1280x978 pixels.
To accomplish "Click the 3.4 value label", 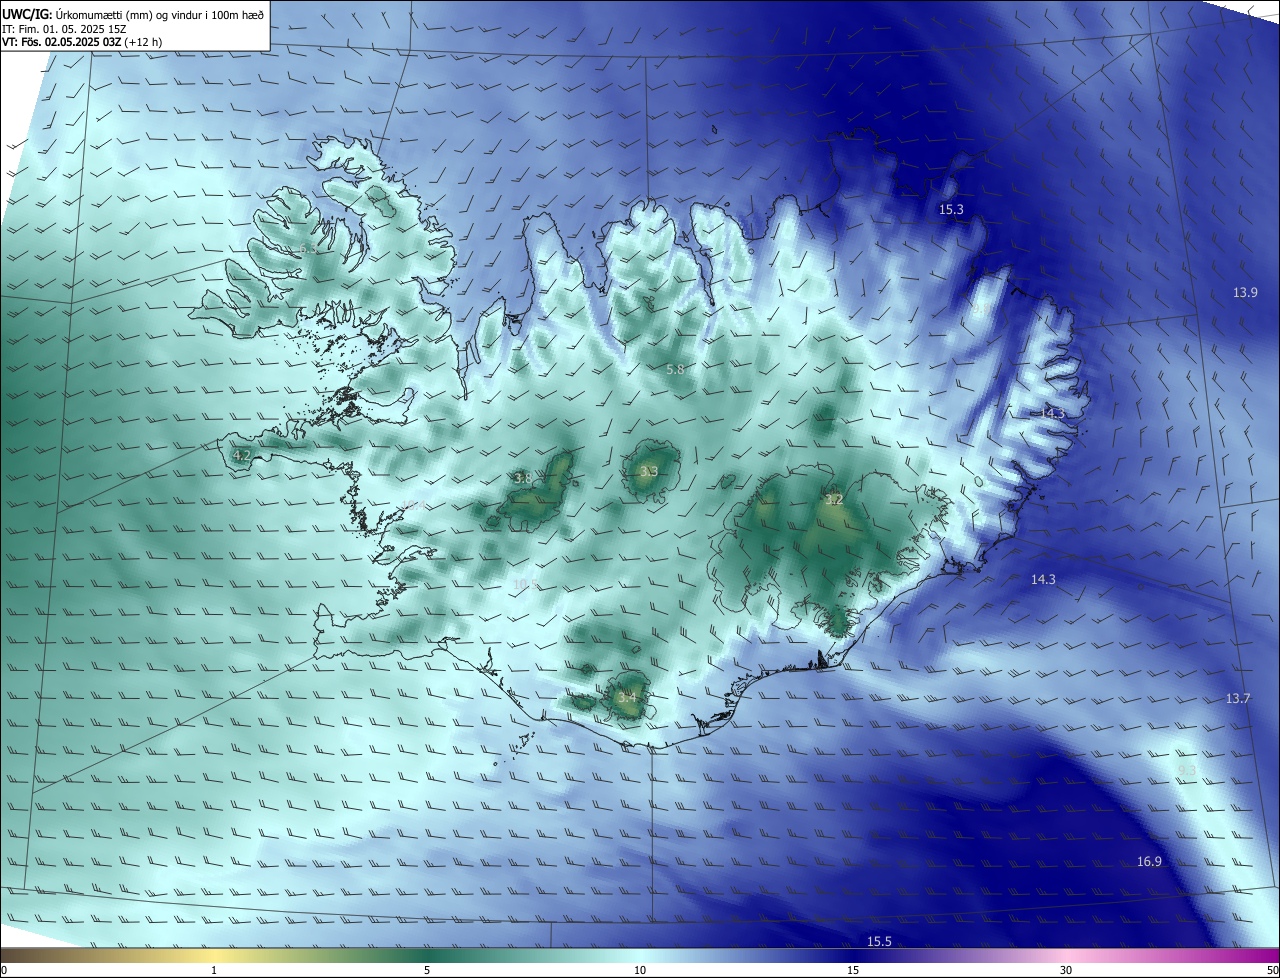I will tap(627, 696).
